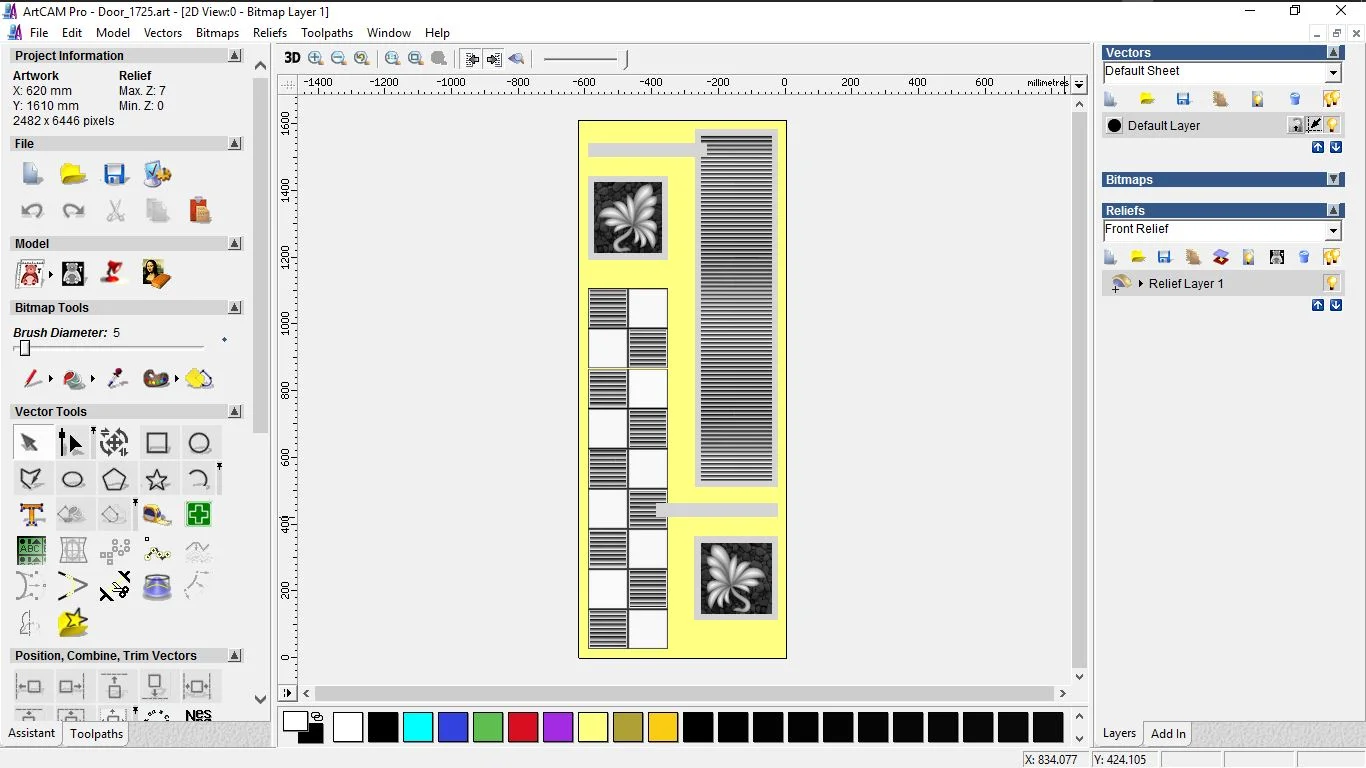Select the Create Star vector tool

tap(157, 480)
